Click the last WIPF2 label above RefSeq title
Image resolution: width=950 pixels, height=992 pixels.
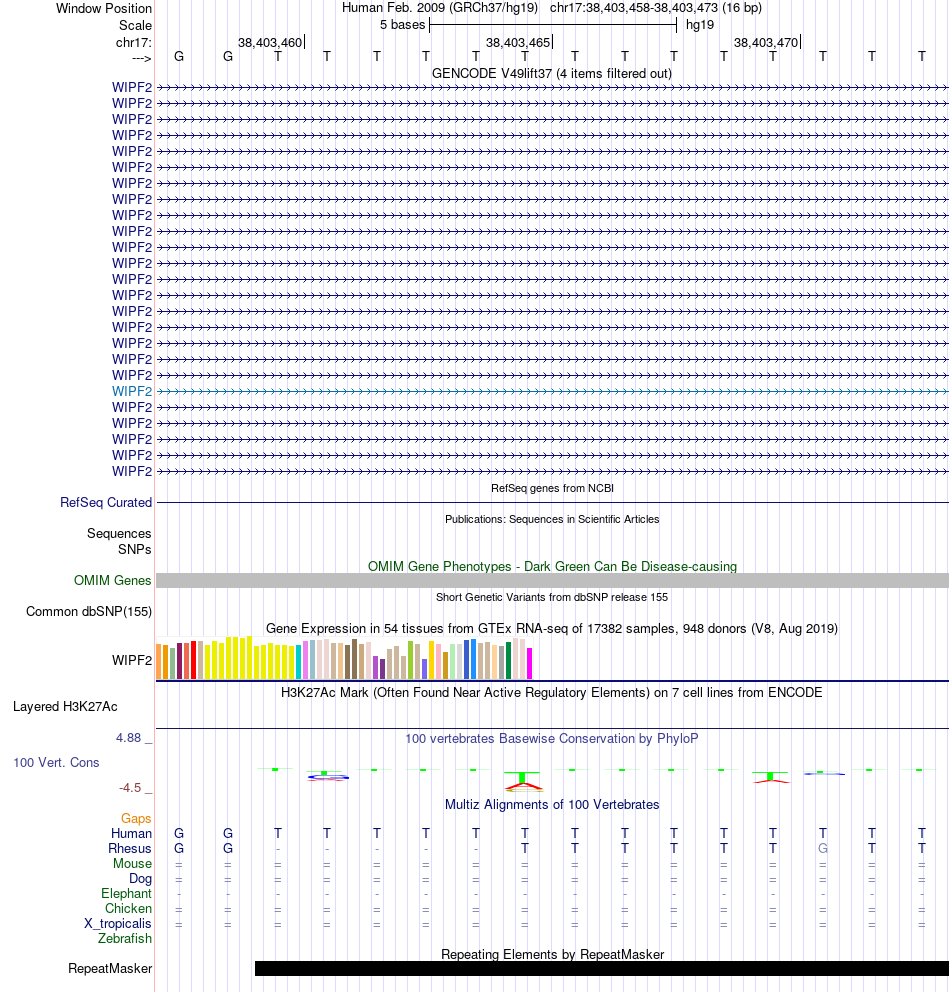point(132,471)
